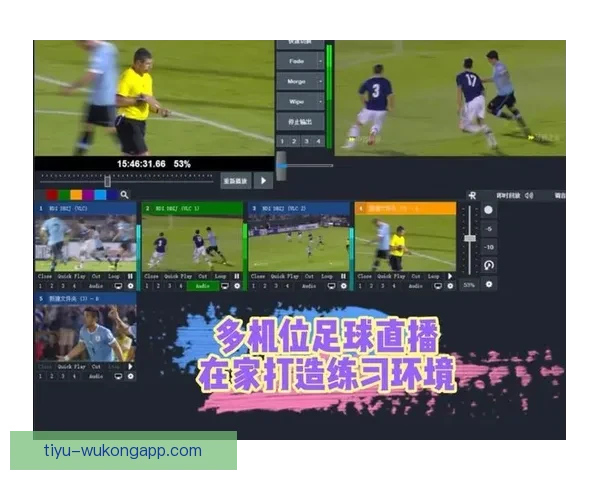Toggle Audio on input 1
This screenshot has width=600, height=480.
click(95, 286)
